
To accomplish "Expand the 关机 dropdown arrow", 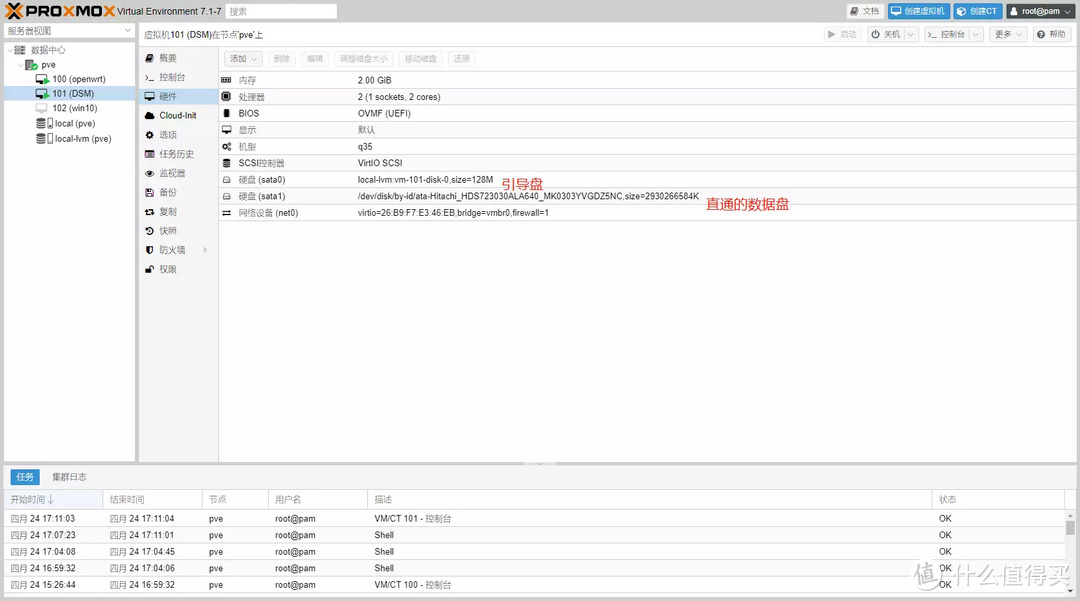I will pos(911,34).
